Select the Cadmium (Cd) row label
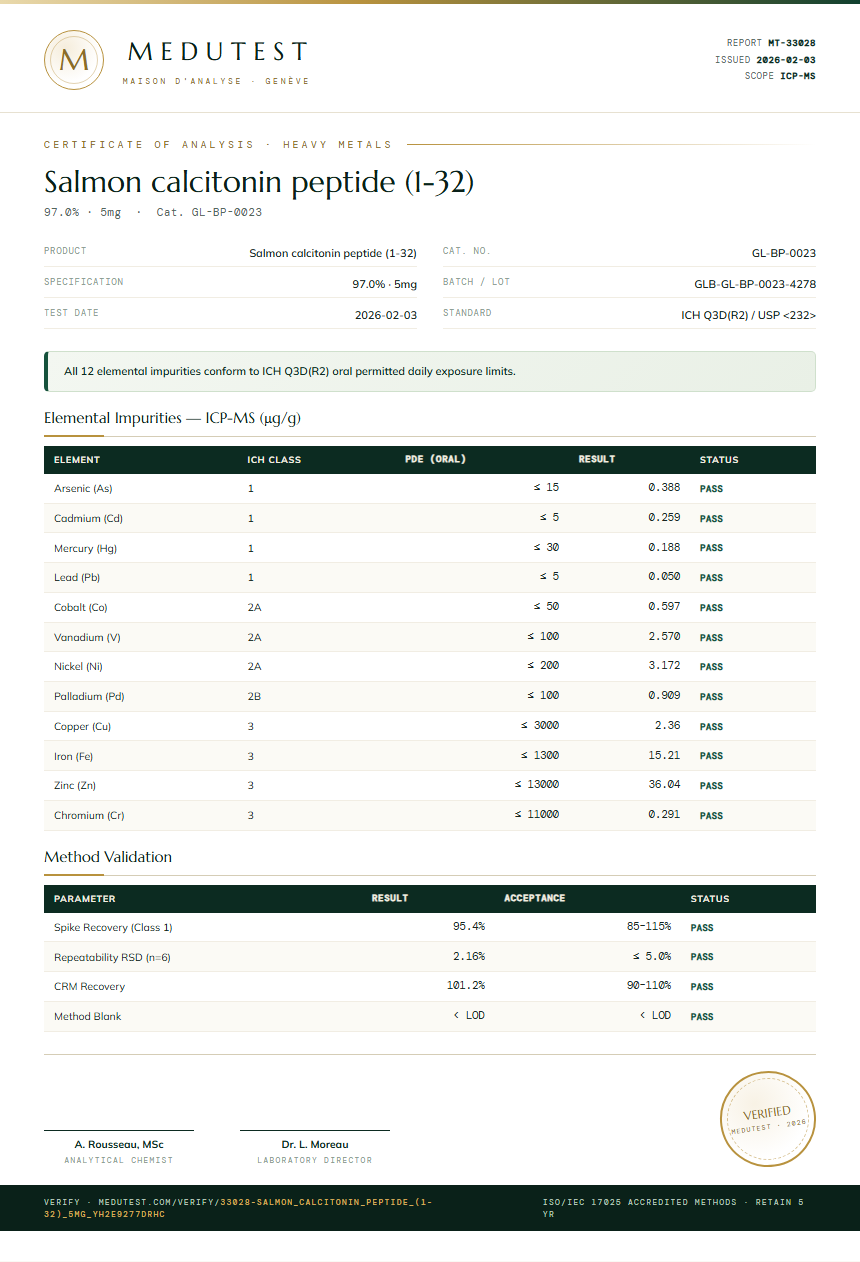This screenshot has width=860, height=1262. pos(88,519)
